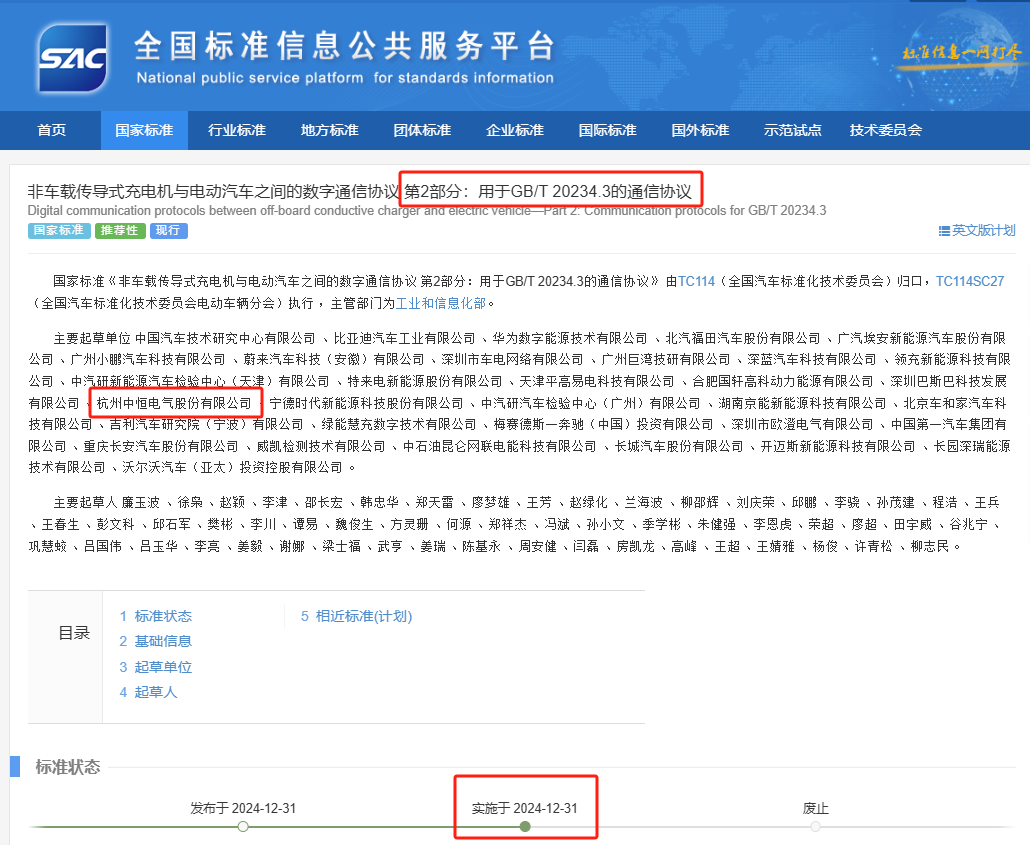Image resolution: width=1030 pixels, height=845 pixels.
Task: Click the SAC logo icon
Action: point(73,58)
